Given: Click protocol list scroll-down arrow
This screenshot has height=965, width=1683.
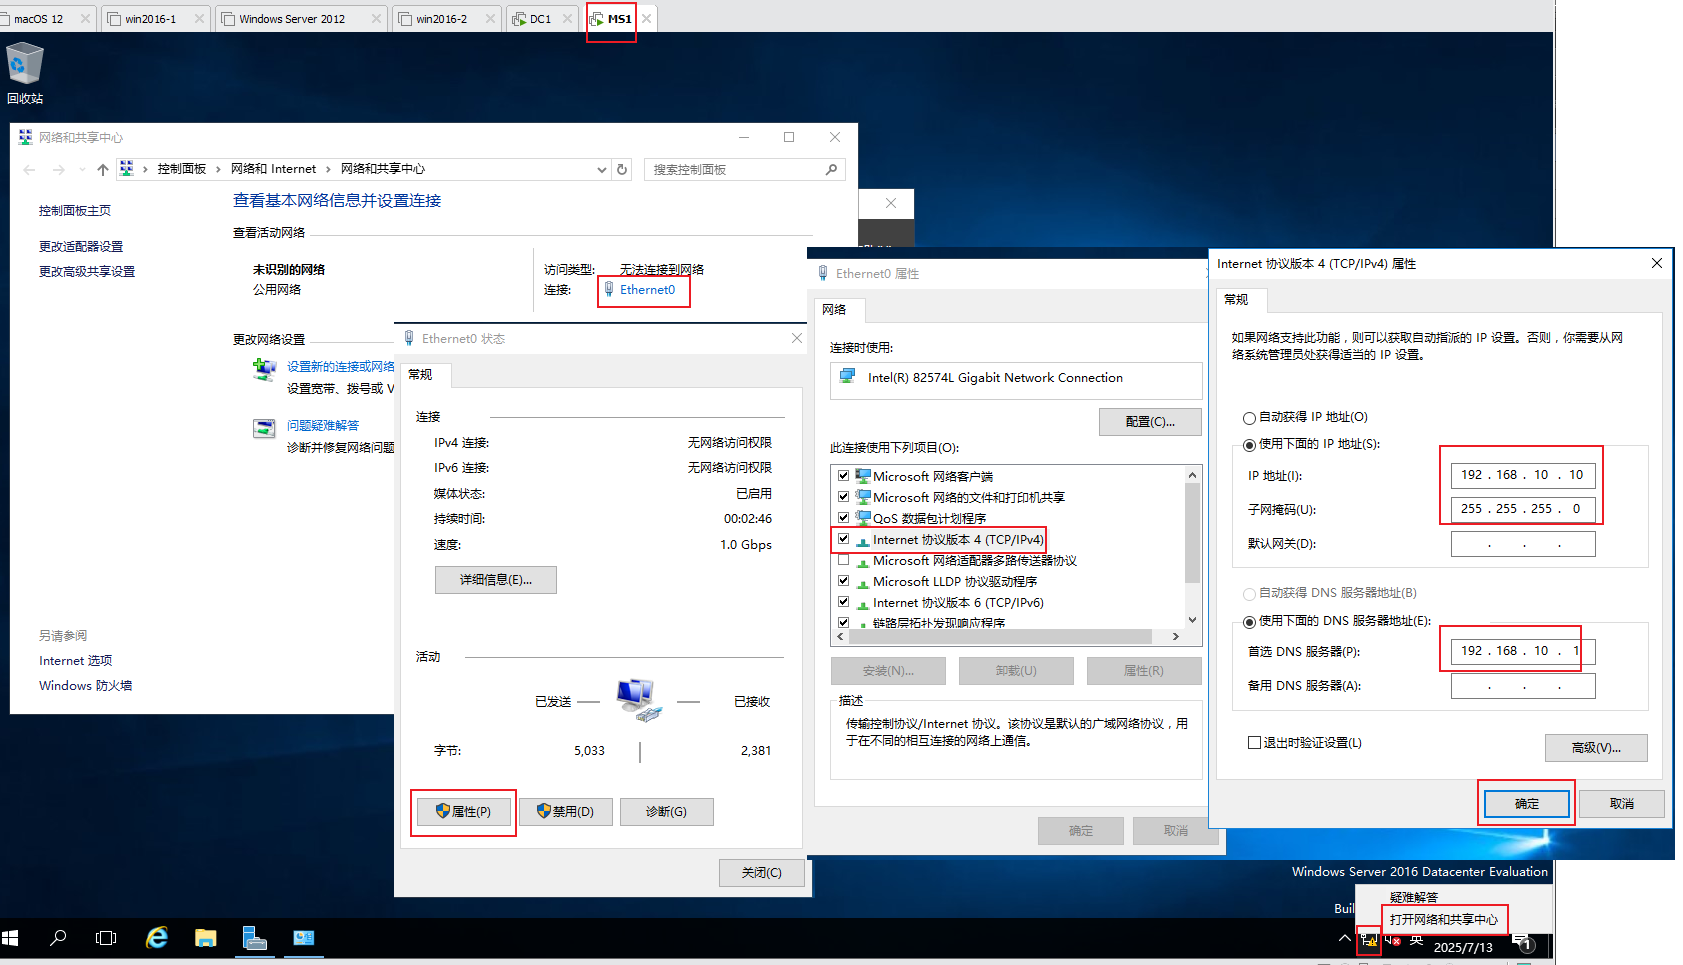Looking at the screenshot, I should point(1192,620).
